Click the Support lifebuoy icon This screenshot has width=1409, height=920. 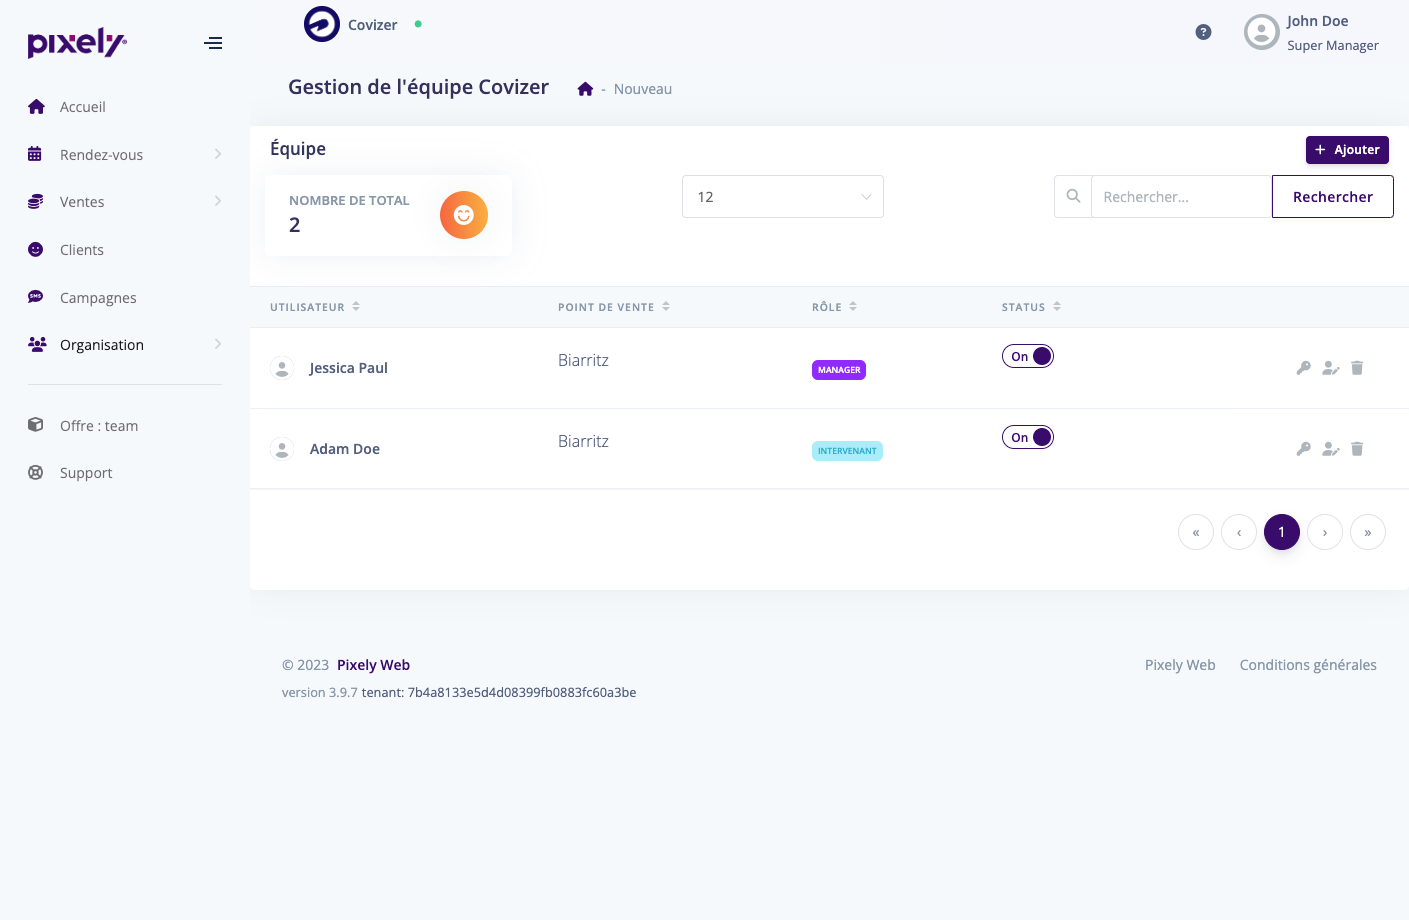coord(35,472)
